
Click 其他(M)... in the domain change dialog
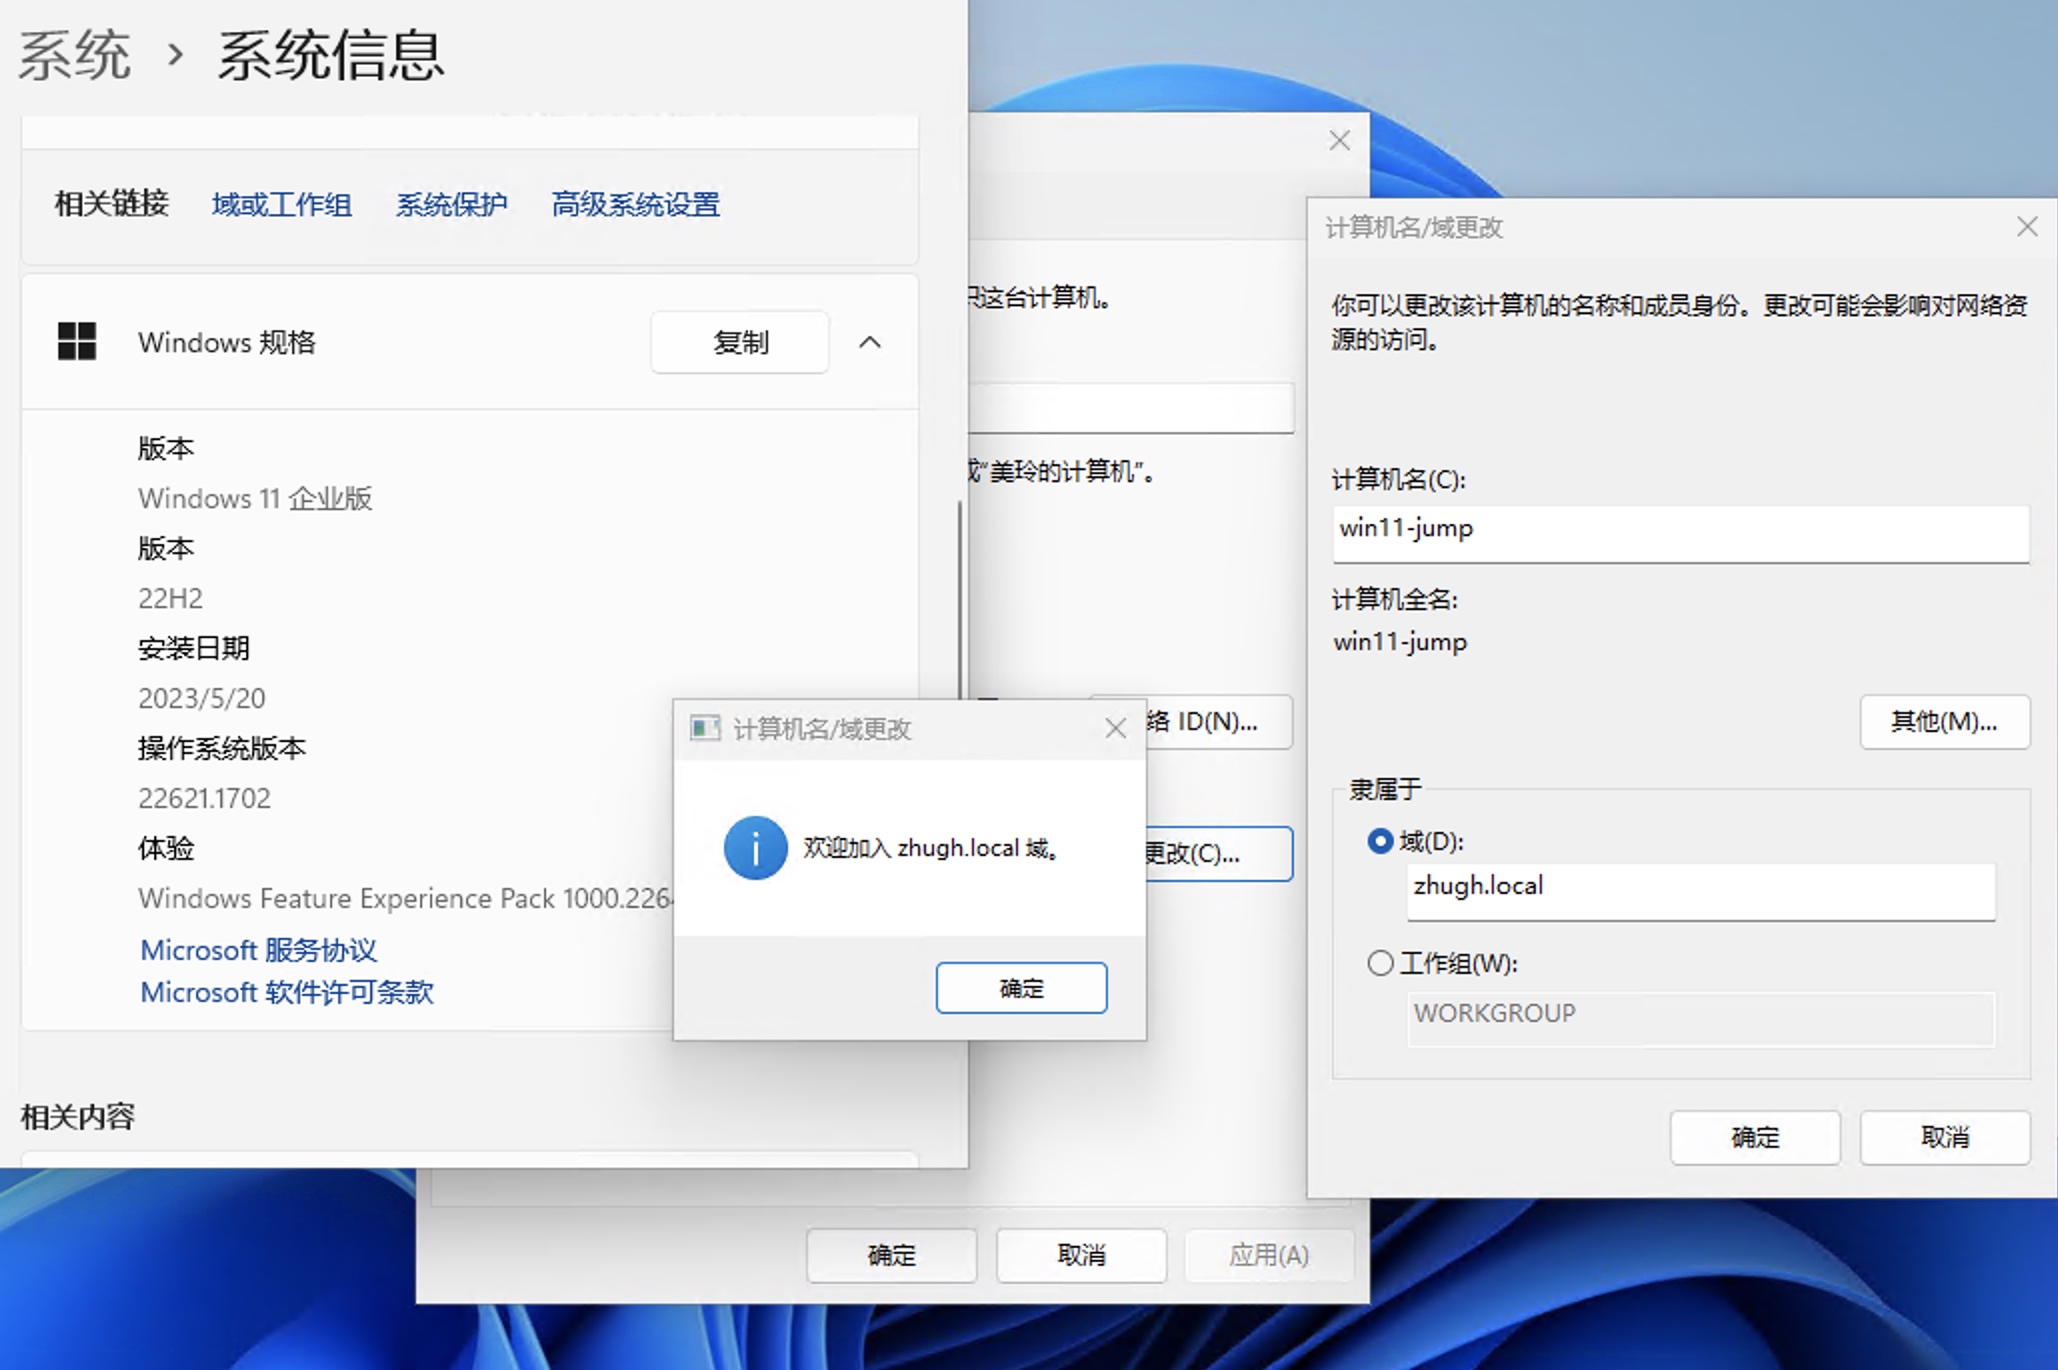[1945, 721]
